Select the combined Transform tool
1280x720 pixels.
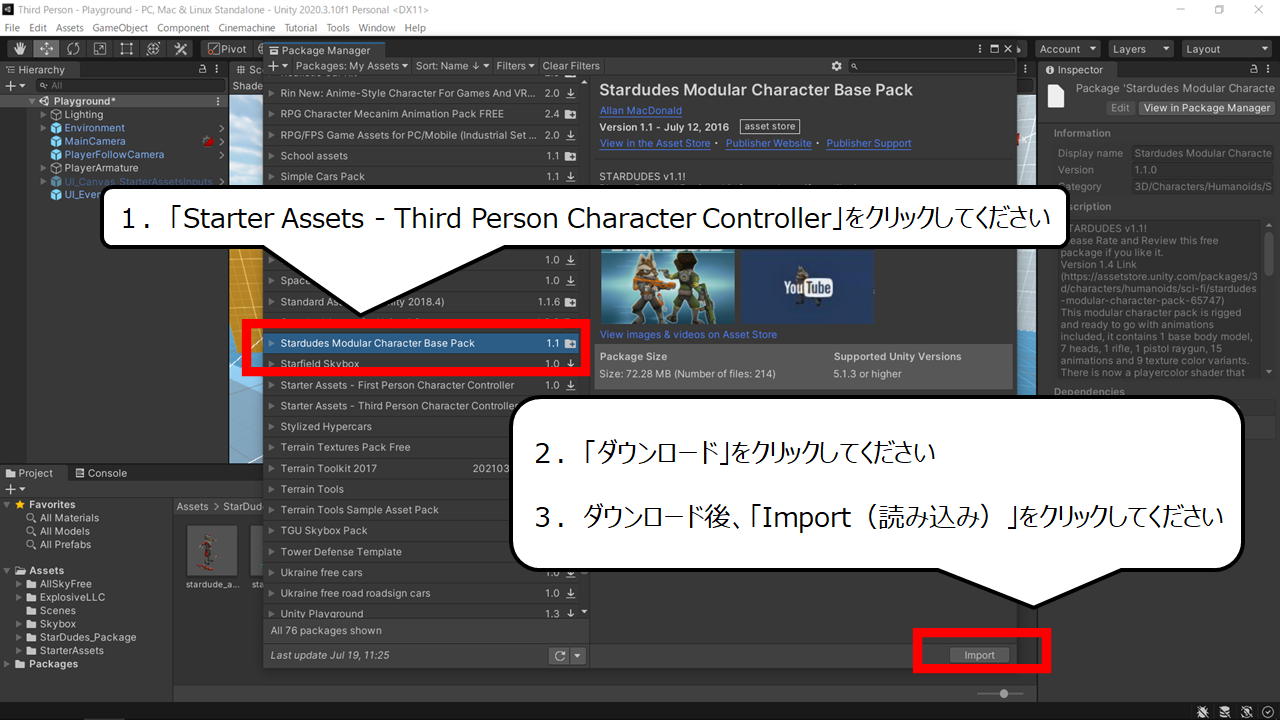pos(154,48)
